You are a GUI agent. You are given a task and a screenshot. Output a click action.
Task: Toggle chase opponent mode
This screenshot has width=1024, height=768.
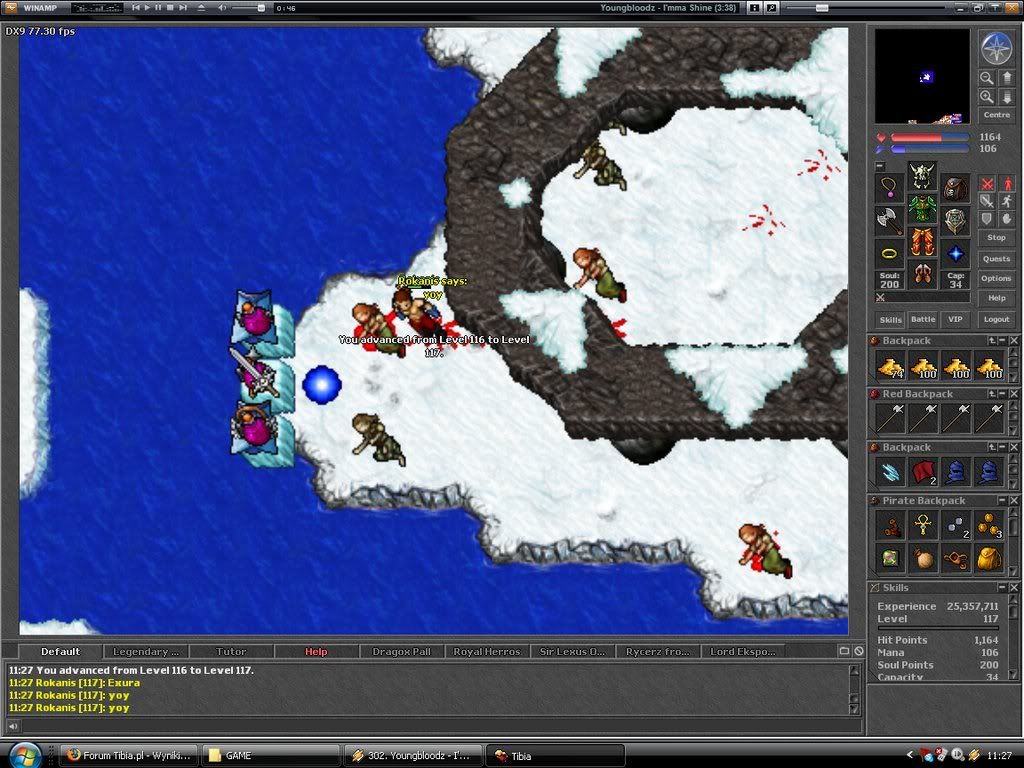click(1007, 201)
